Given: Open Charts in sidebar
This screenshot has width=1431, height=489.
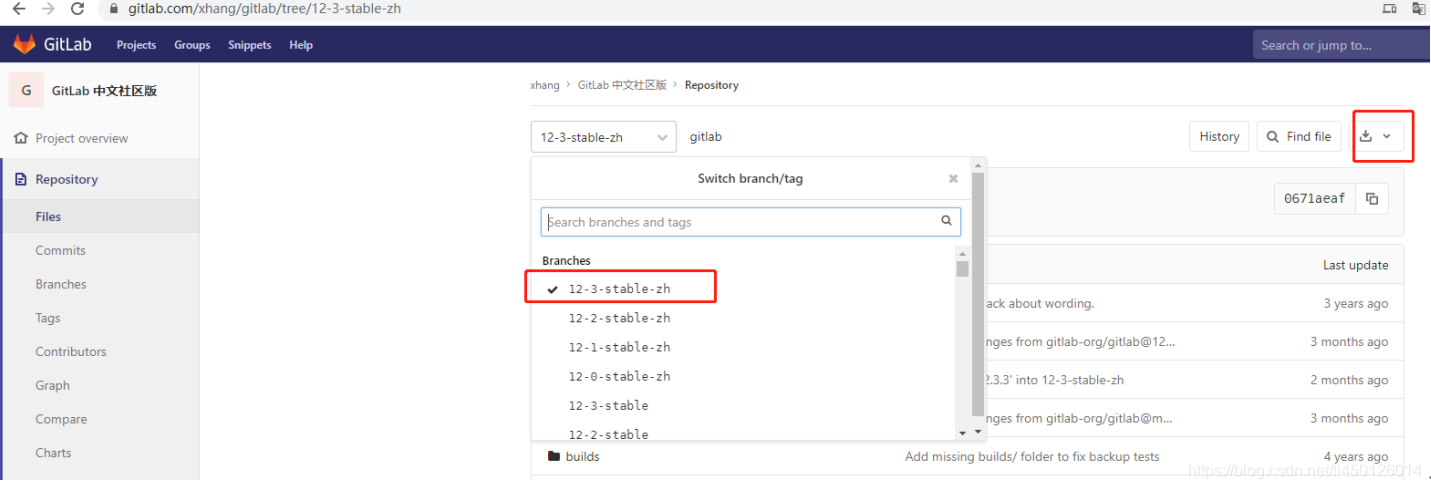Looking at the screenshot, I should (53, 453).
